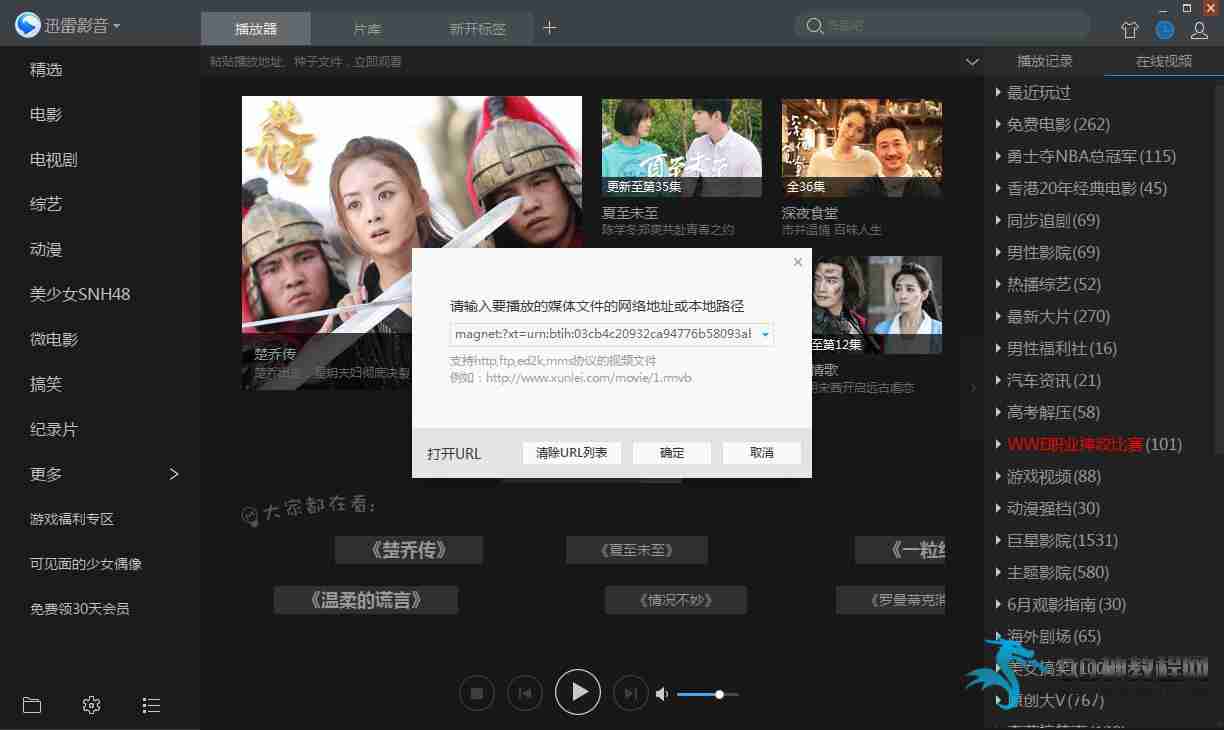Viewport: 1224px width, 730px height.
Task: Click the magnet URL input field
Action: (x=603, y=334)
